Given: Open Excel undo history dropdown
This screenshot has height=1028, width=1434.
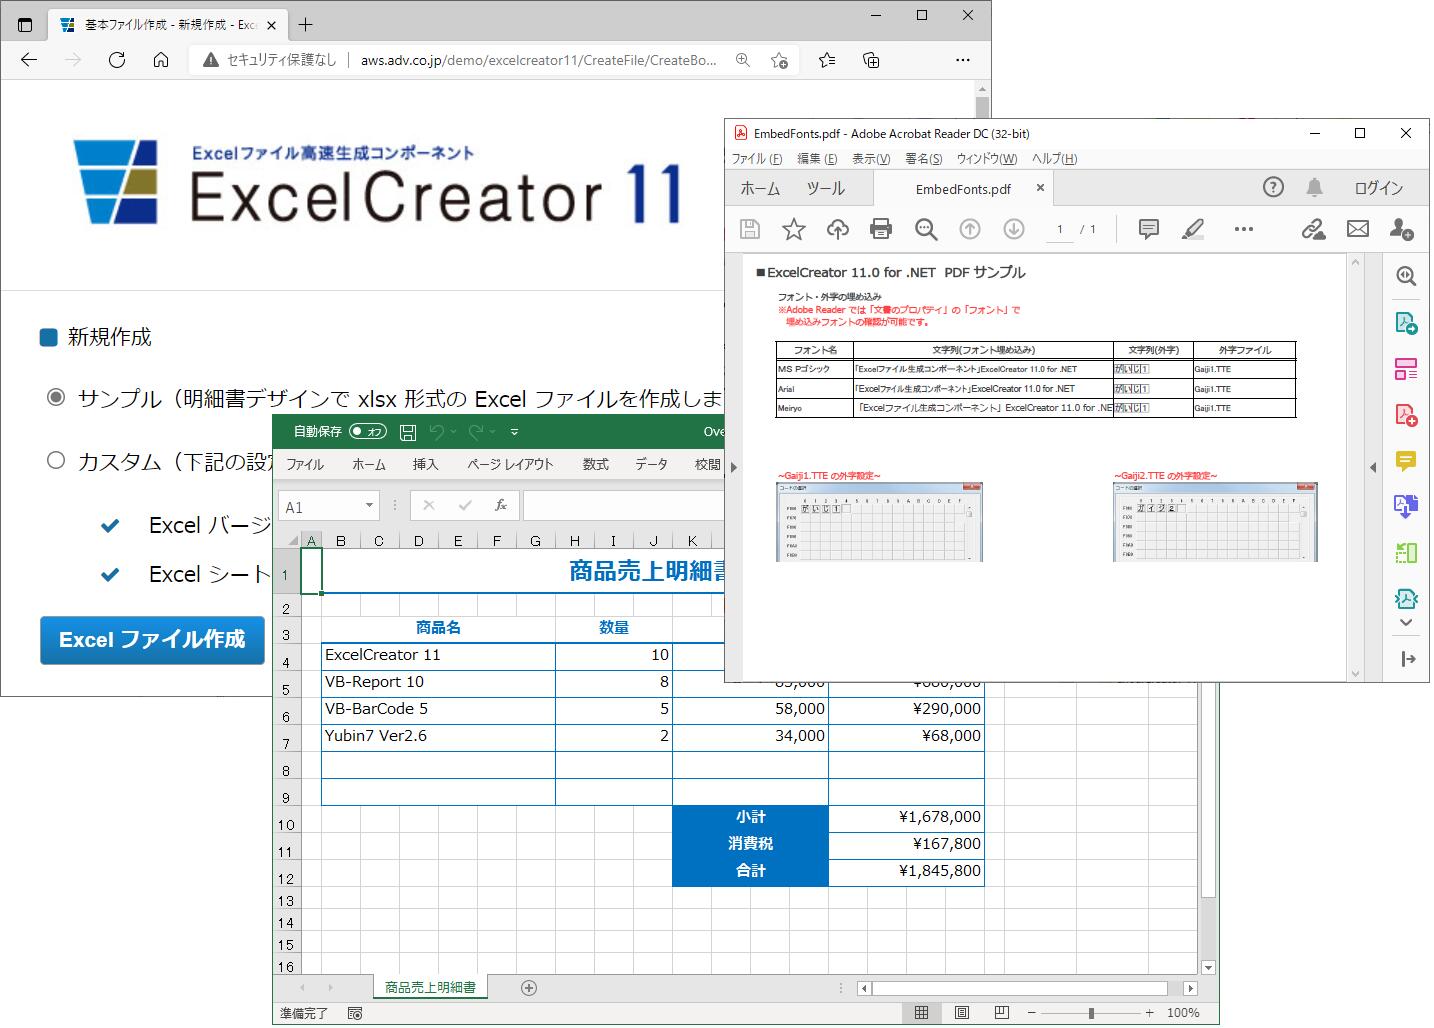Looking at the screenshot, I should pyautogui.click(x=454, y=432).
